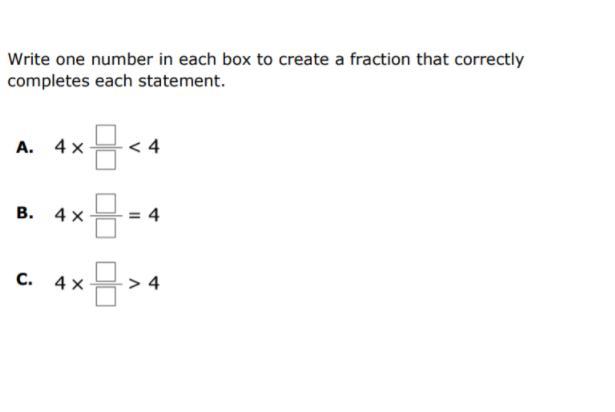Screen dimensions: 615x412
Task: Select the denominator box in statement A
Action: [106, 160]
